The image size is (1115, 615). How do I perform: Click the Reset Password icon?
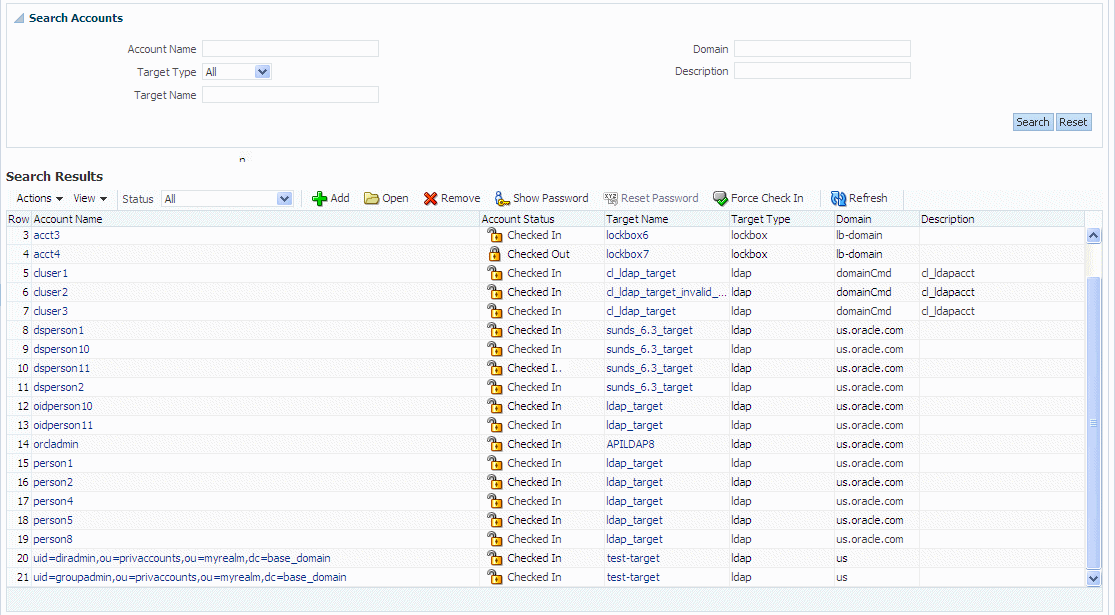pos(611,198)
